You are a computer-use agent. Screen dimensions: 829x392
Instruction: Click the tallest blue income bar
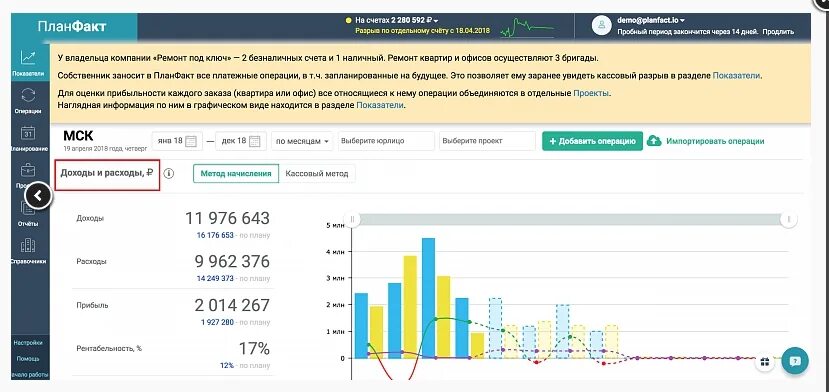(428, 298)
